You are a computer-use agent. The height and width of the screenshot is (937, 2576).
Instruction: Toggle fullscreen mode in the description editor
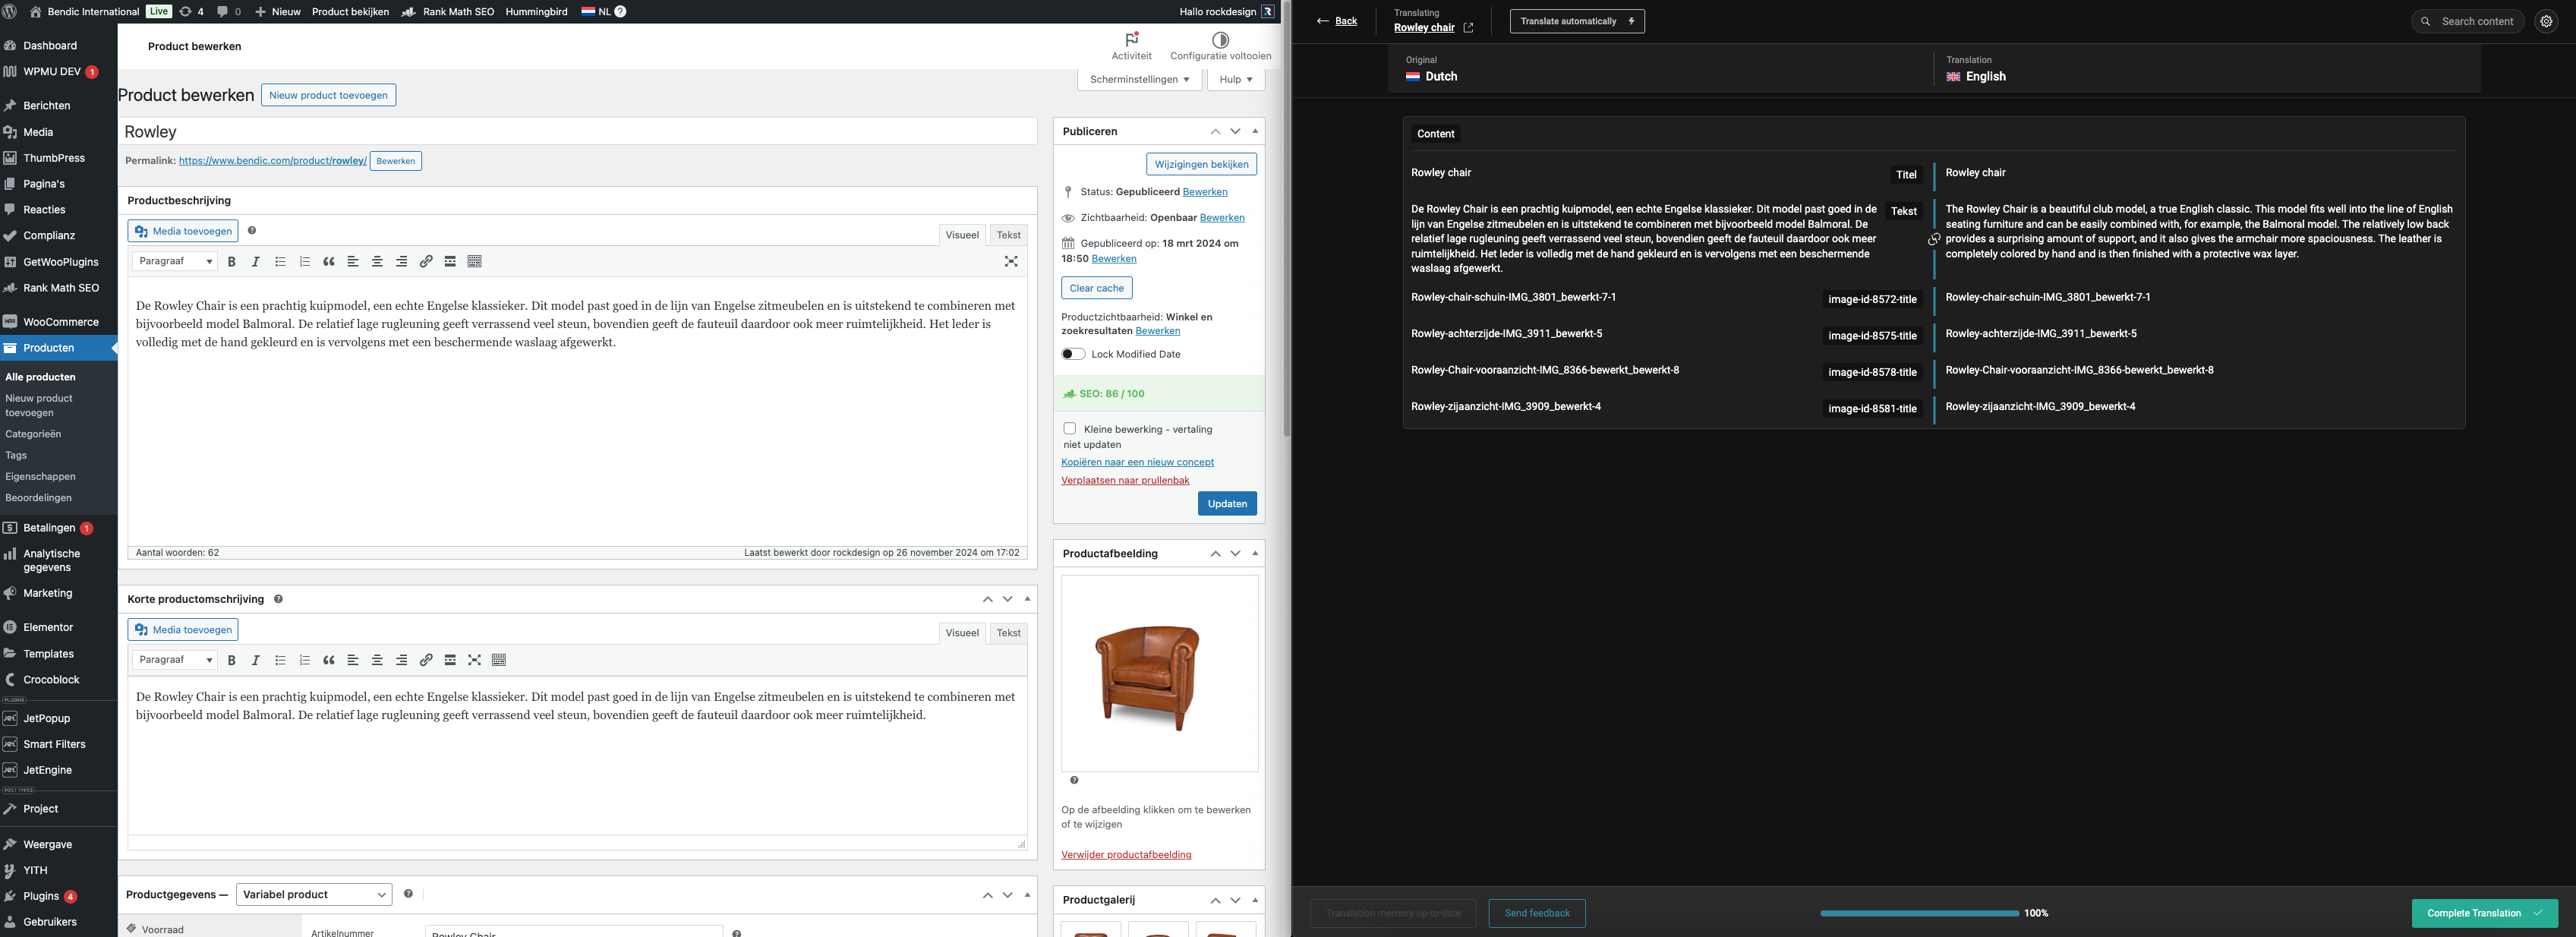tap(1011, 262)
